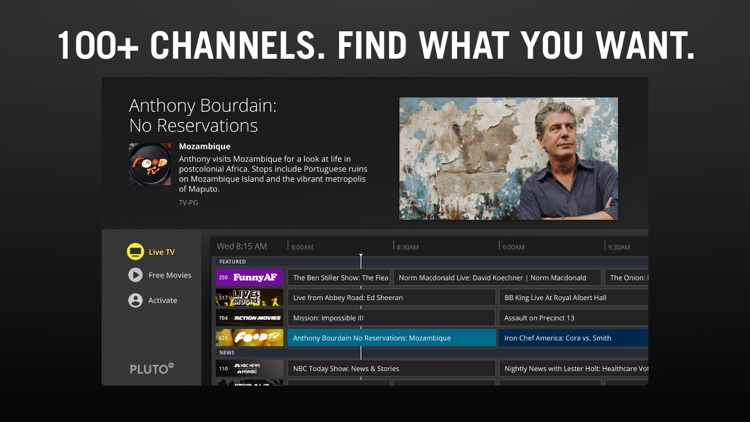This screenshot has width=750, height=422.
Task: Open the Anthony Bourdain video preview
Action: click(x=508, y=159)
